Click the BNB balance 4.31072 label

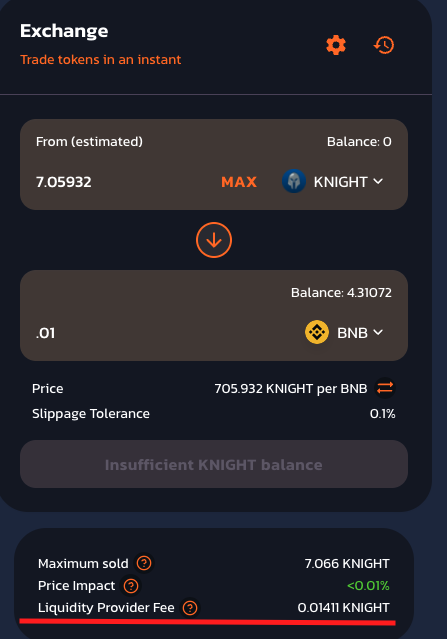pos(341,293)
